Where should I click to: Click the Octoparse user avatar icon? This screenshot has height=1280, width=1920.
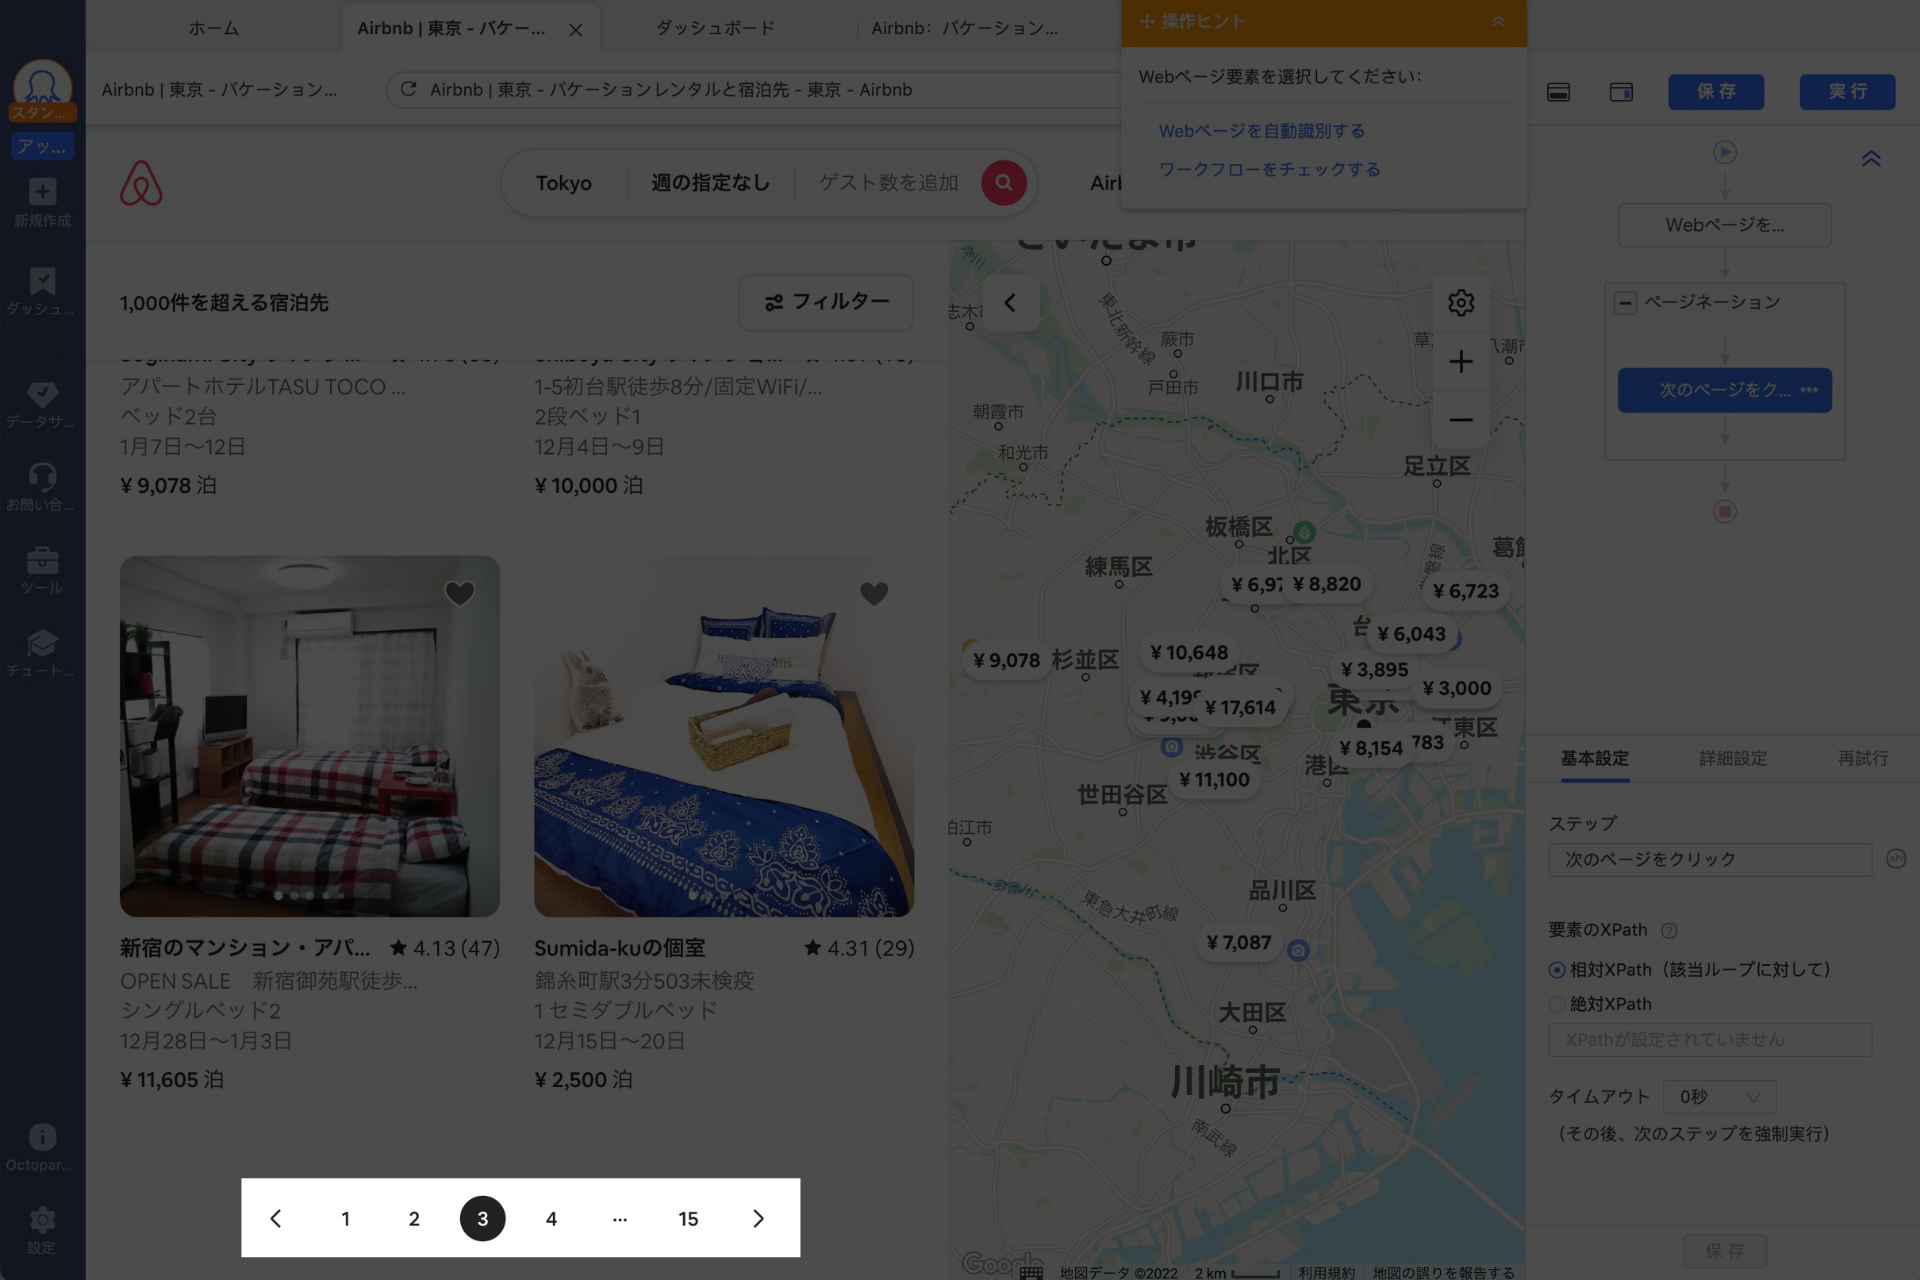[x=42, y=88]
